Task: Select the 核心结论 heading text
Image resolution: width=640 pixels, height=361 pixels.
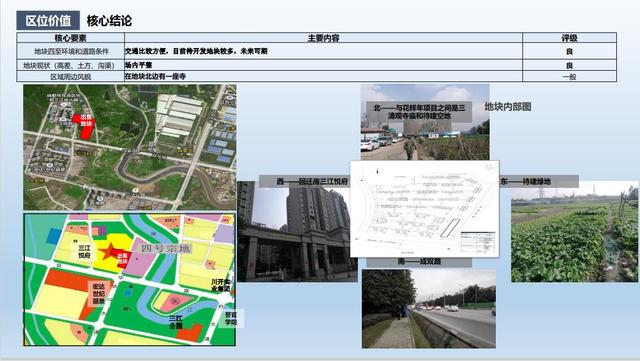Action: [x=109, y=21]
